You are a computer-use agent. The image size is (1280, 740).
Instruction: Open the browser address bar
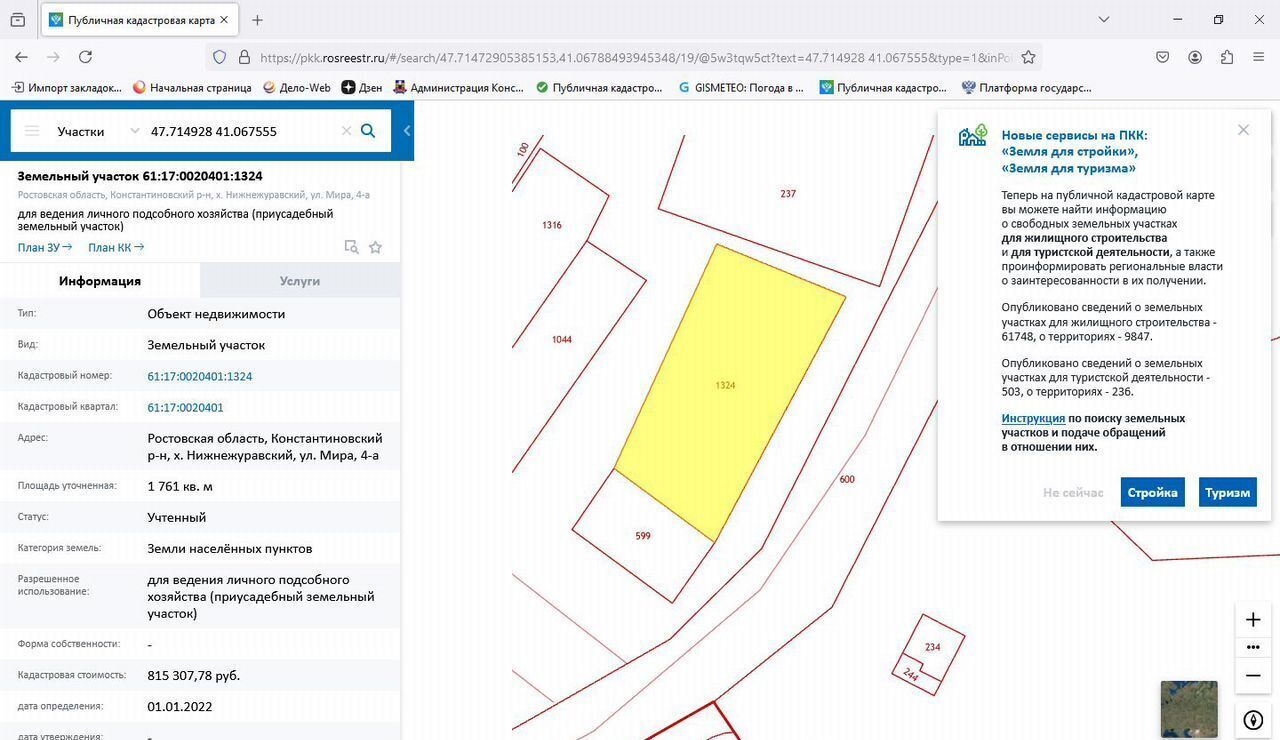(635, 57)
